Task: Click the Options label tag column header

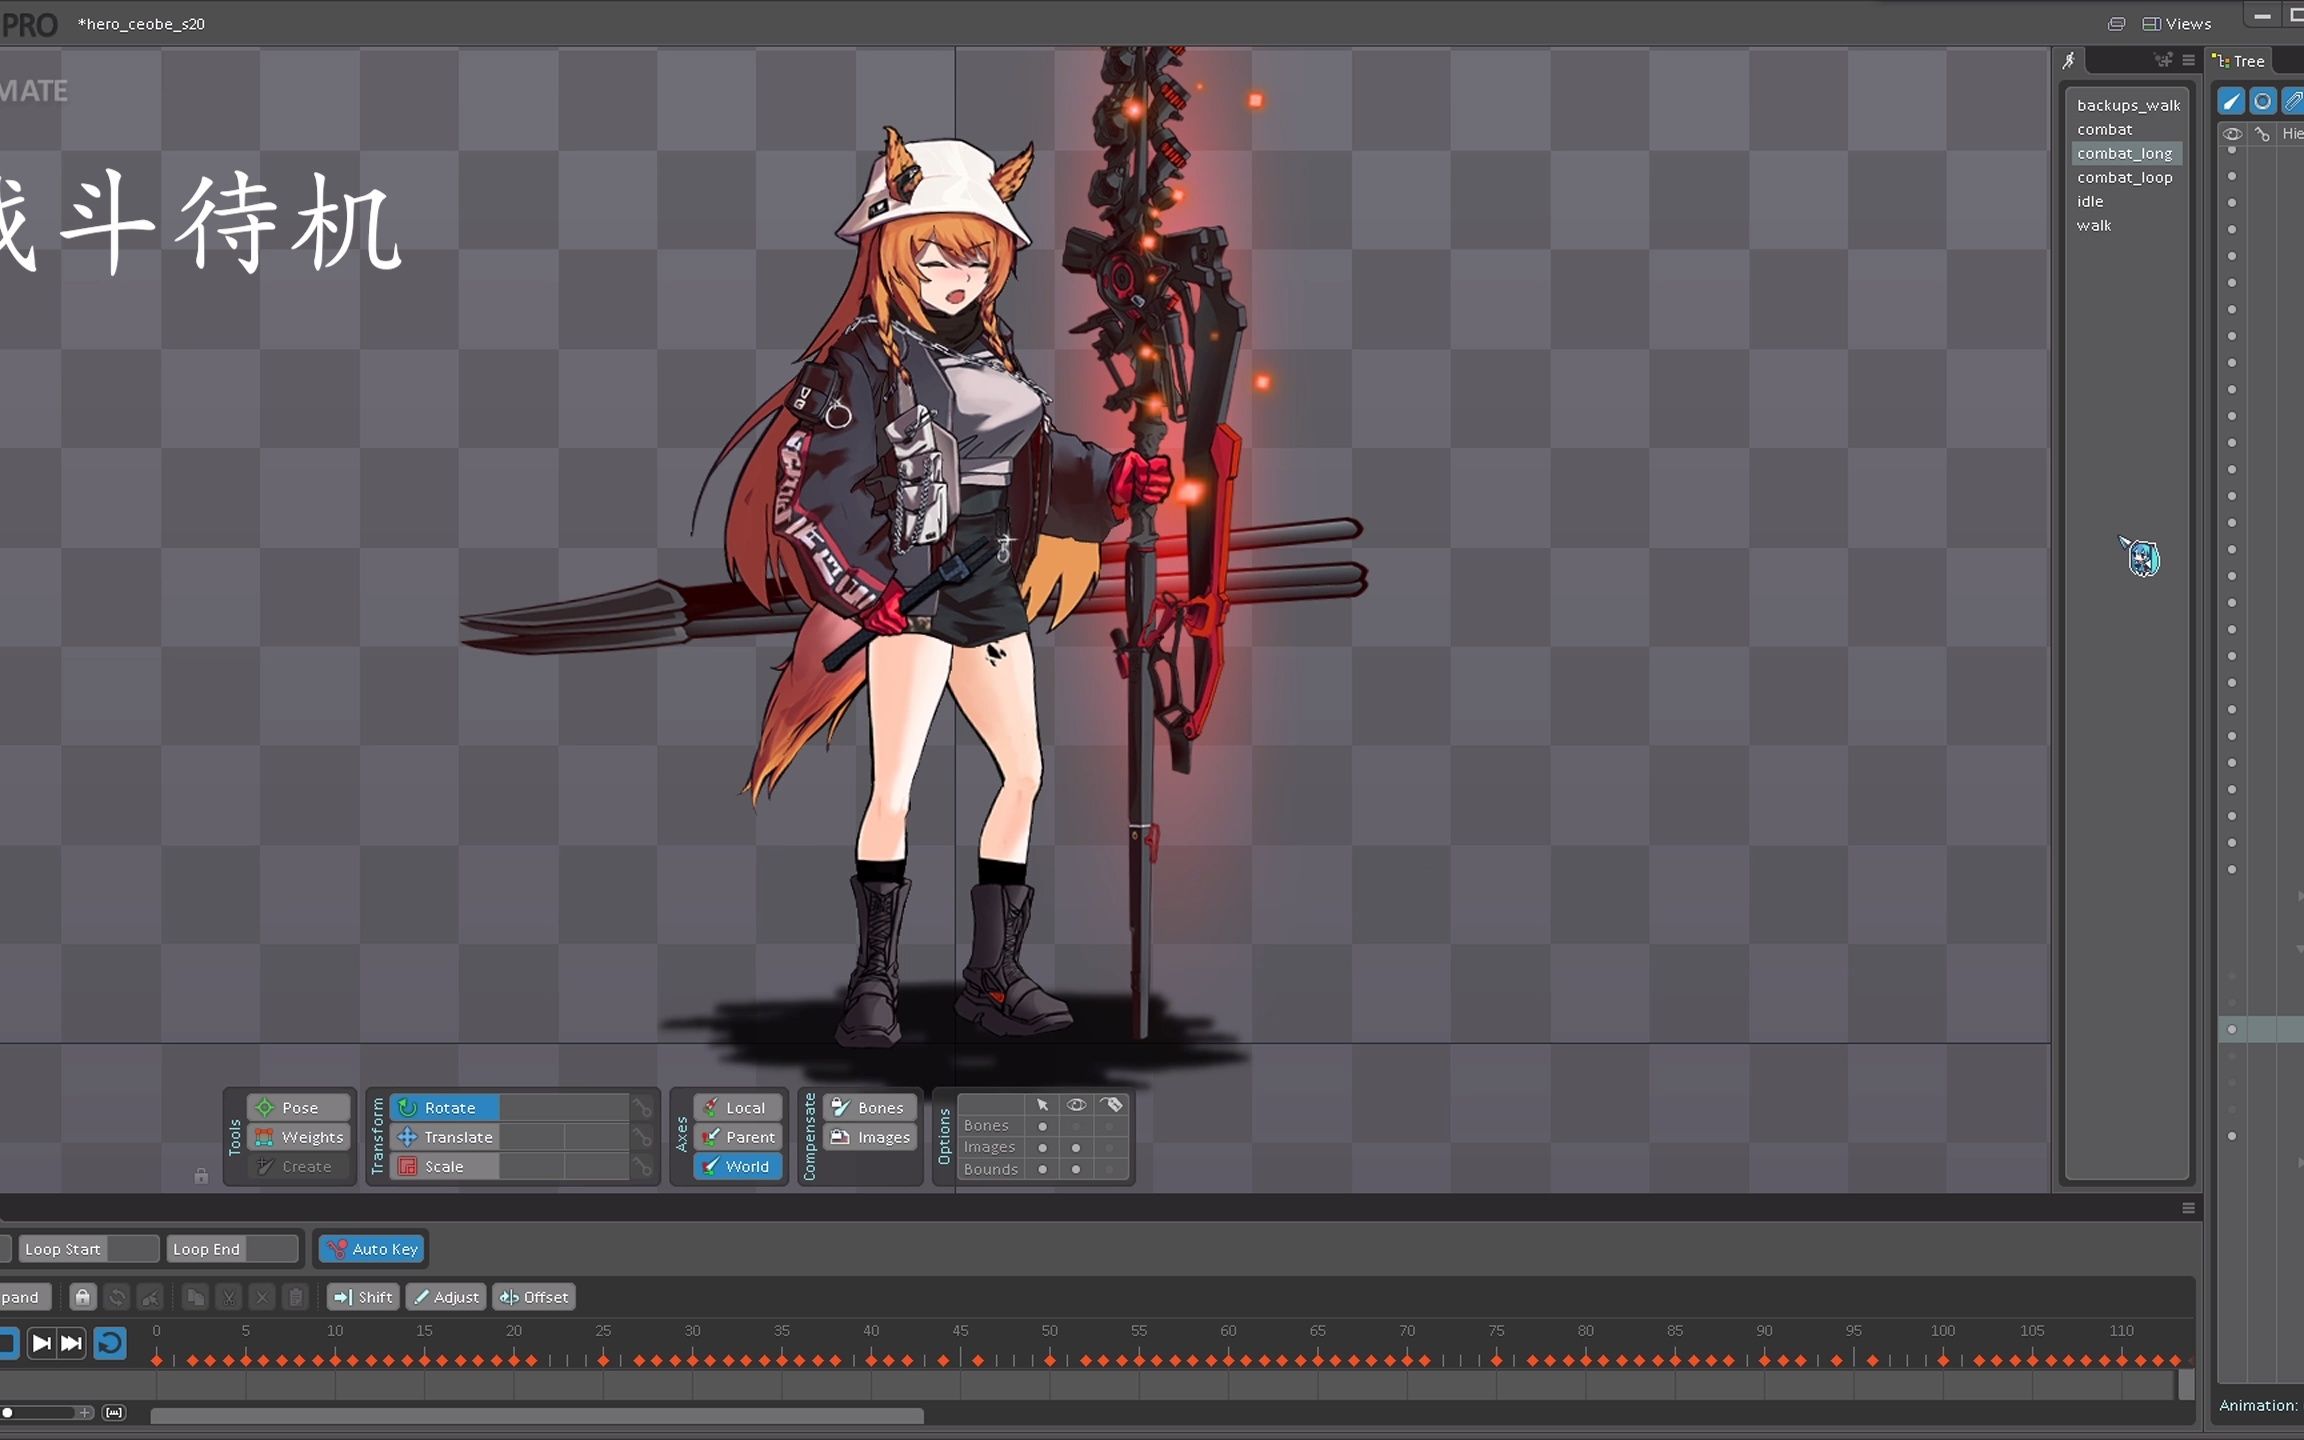Action: 1113,1104
